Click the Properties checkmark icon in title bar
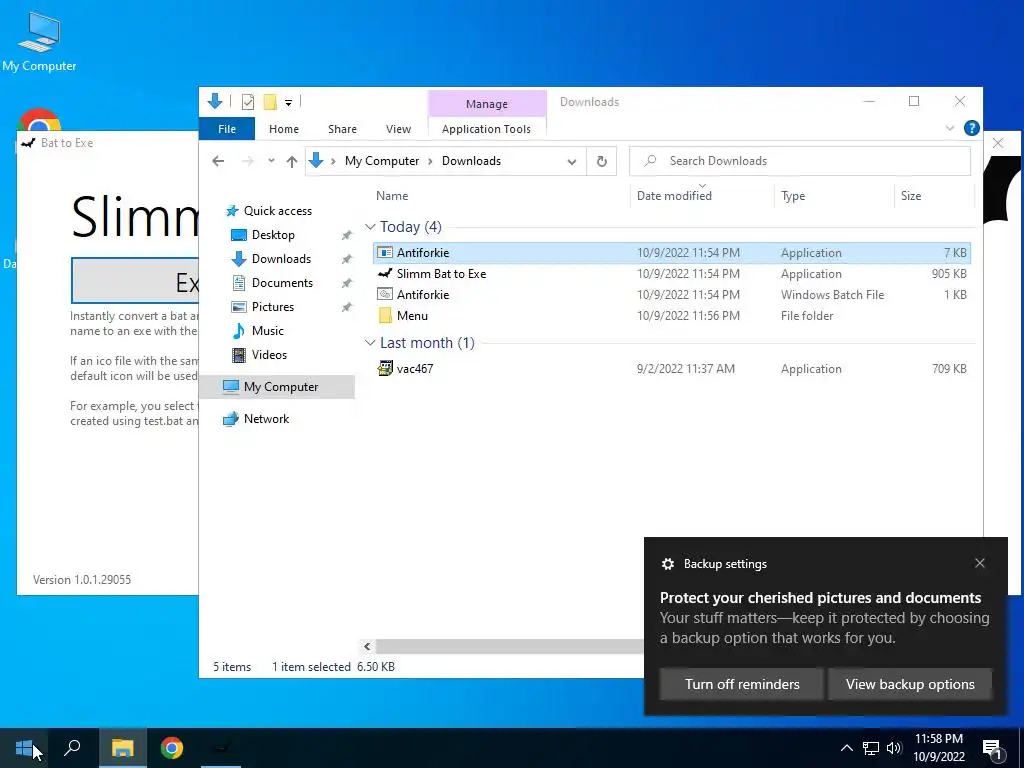 click(x=248, y=102)
